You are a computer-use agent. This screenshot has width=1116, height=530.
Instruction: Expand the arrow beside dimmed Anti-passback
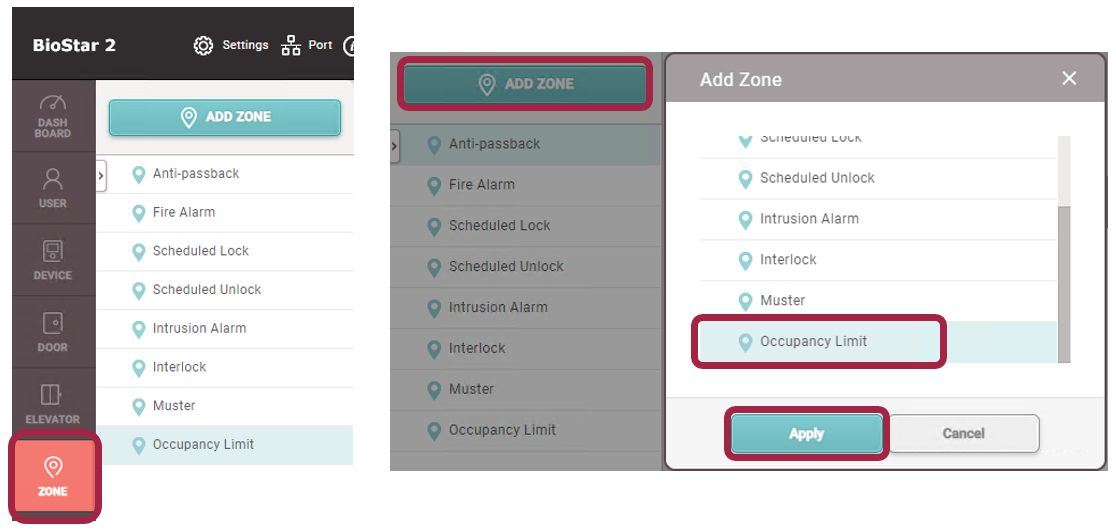pos(394,146)
